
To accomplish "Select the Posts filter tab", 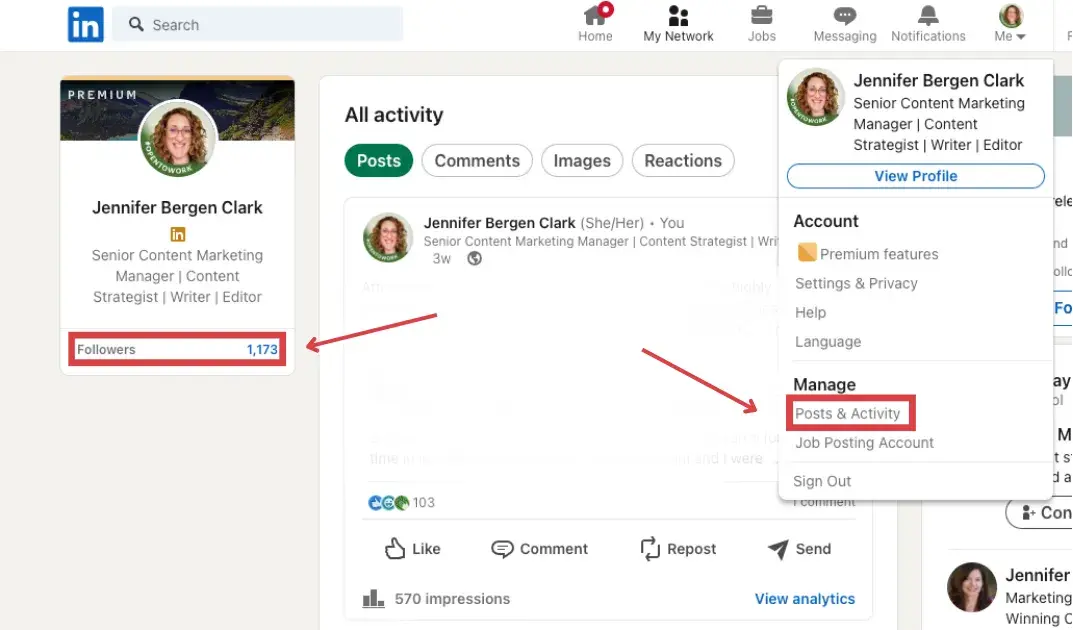I will pyautogui.click(x=378, y=161).
